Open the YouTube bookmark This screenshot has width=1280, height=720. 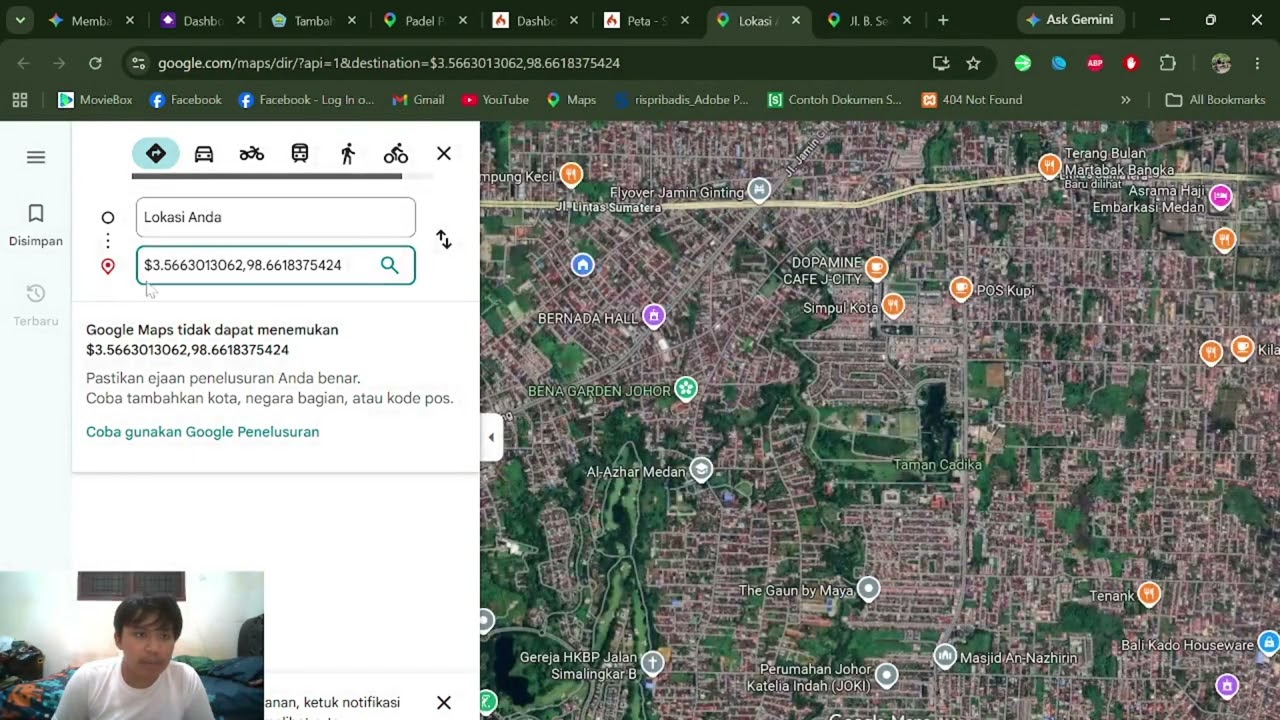tap(495, 100)
